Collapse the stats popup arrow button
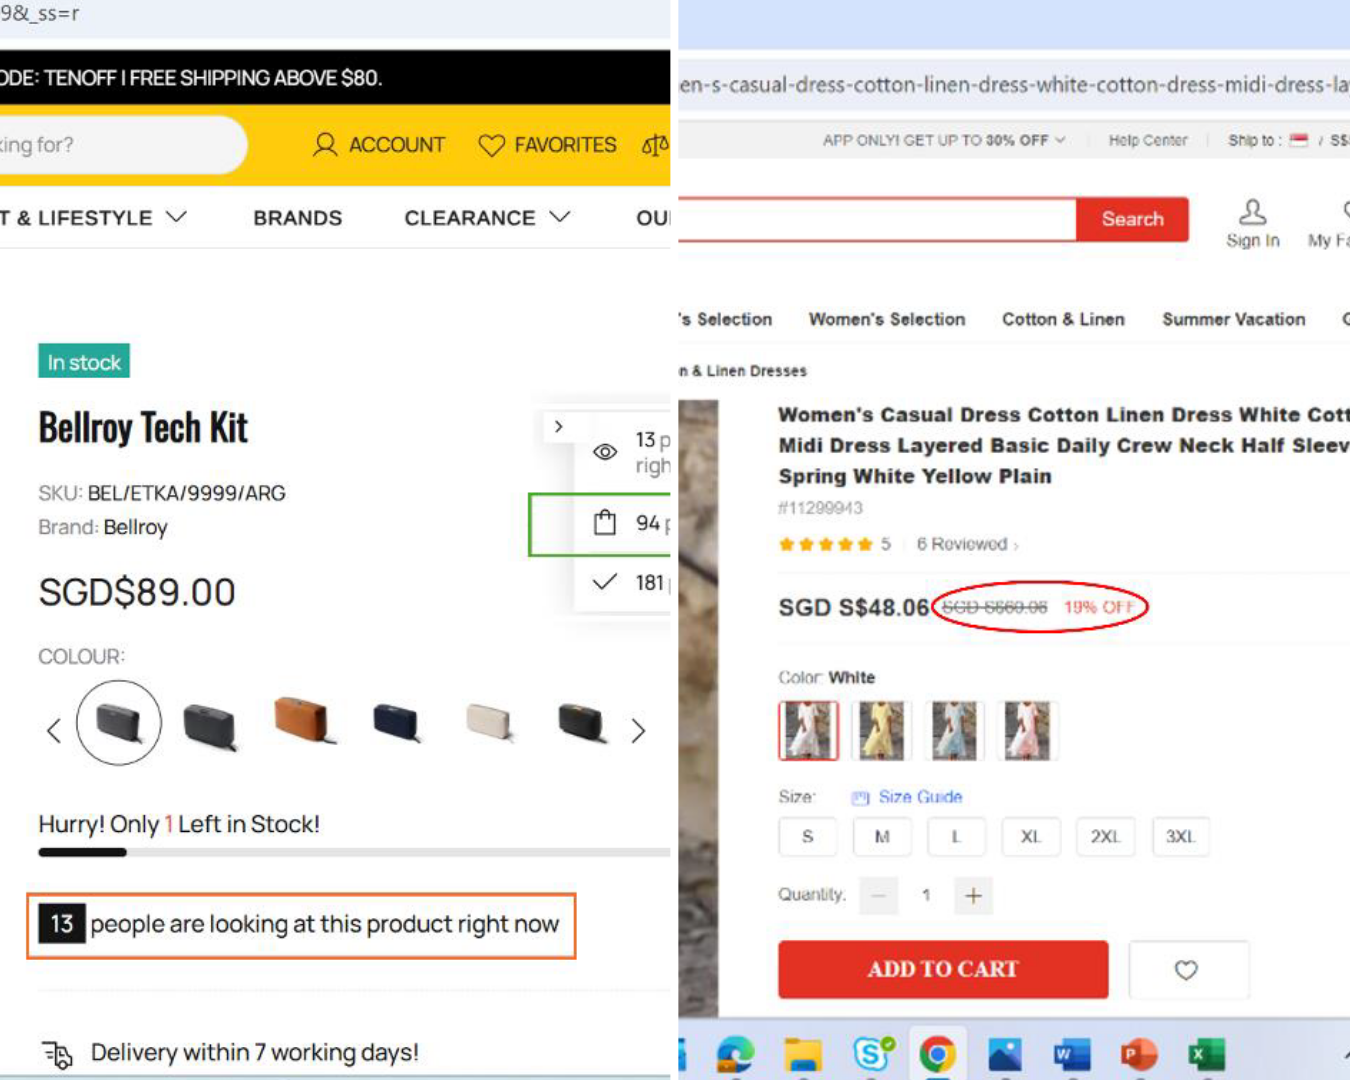 (x=558, y=427)
